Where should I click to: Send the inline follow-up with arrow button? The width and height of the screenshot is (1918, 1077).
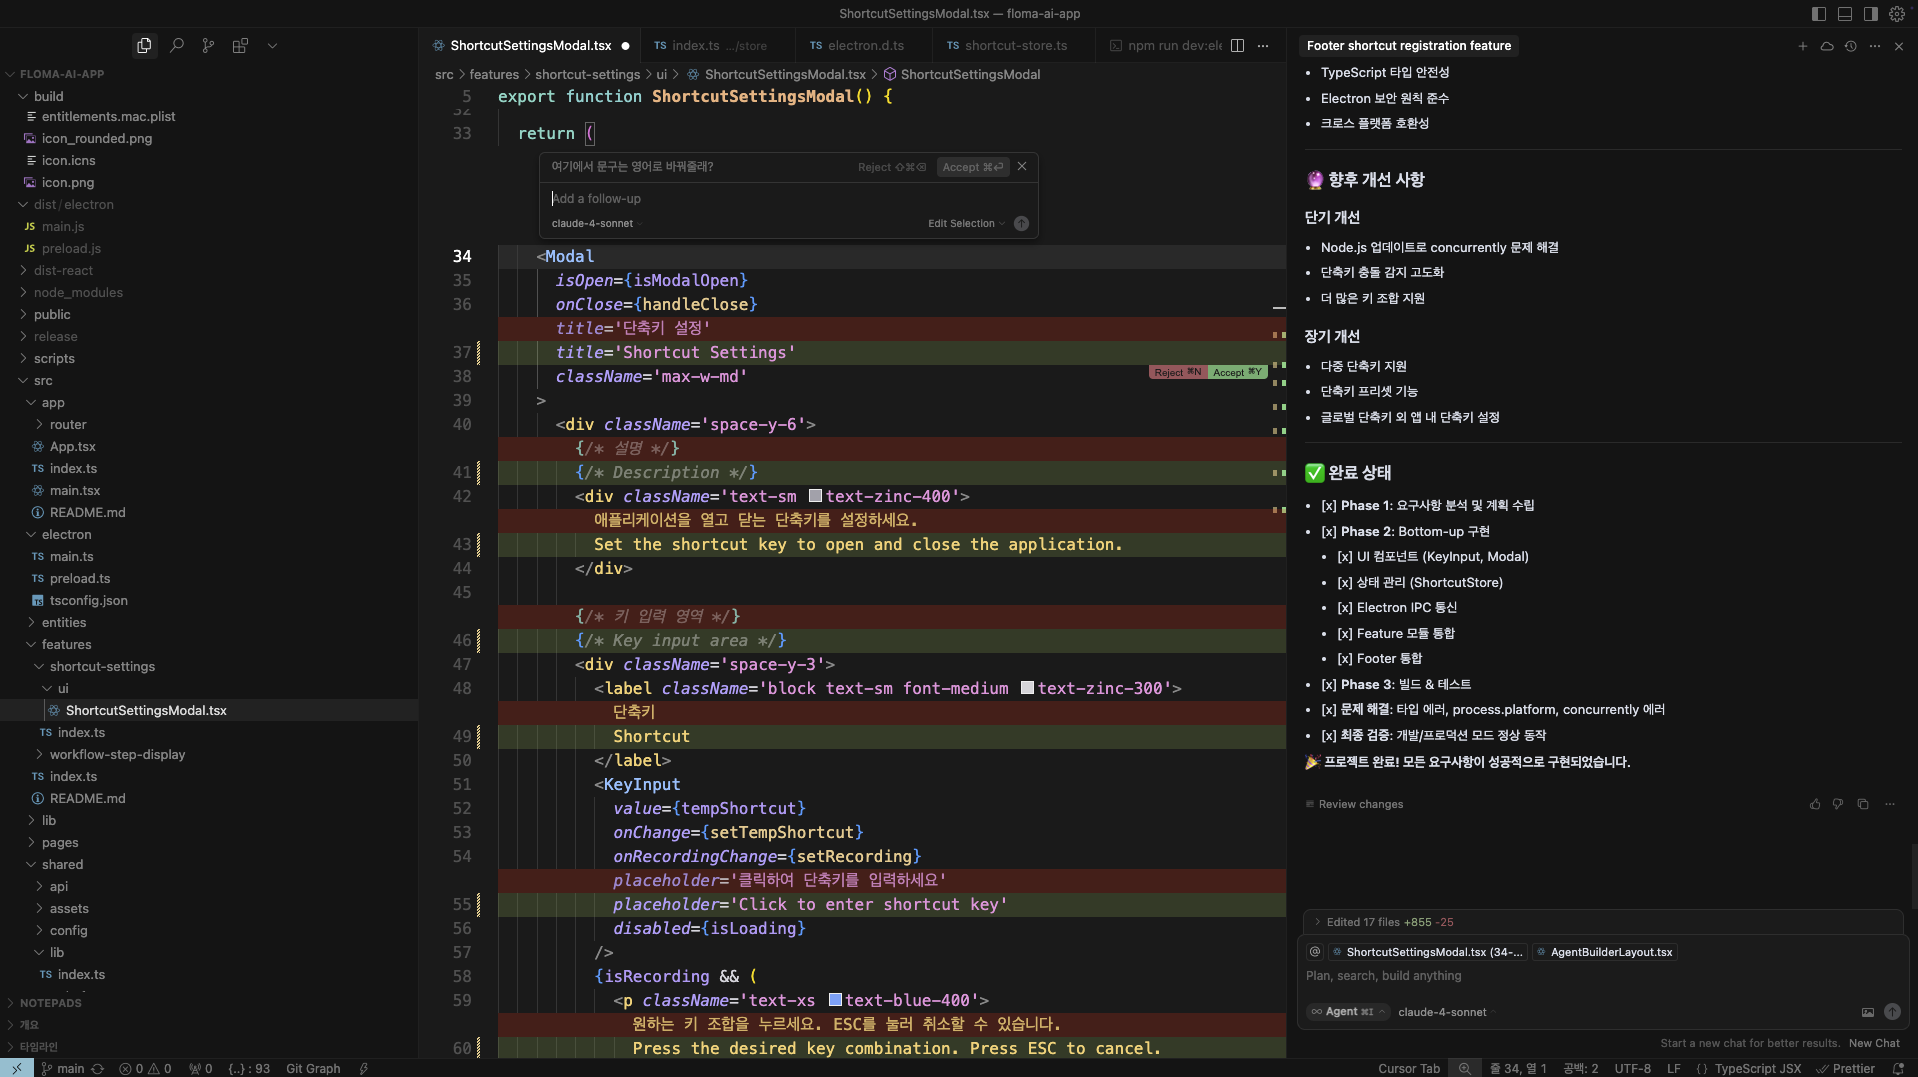pos(1021,223)
